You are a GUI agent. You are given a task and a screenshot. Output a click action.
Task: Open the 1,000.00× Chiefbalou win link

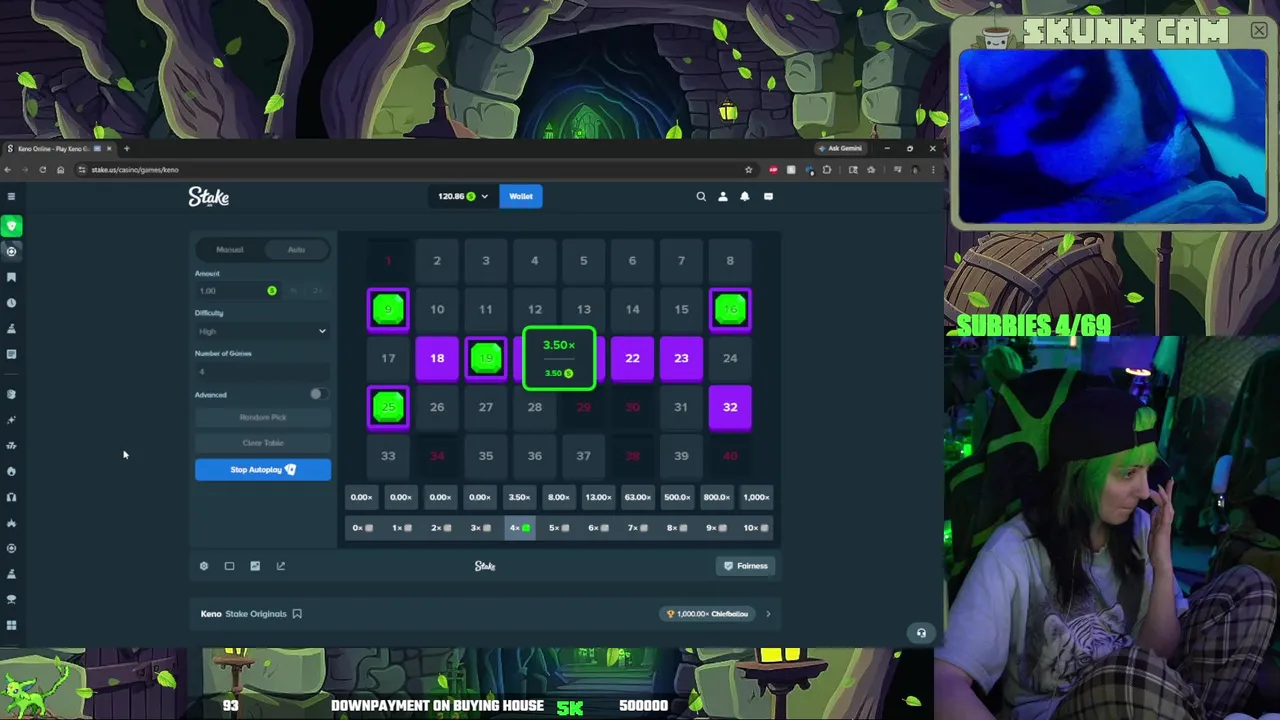click(x=709, y=614)
